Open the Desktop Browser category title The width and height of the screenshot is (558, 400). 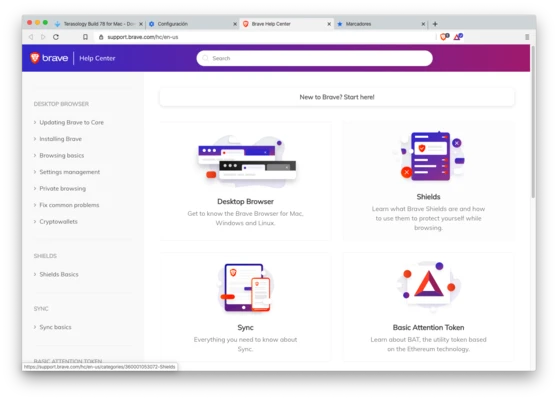point(245,201)
